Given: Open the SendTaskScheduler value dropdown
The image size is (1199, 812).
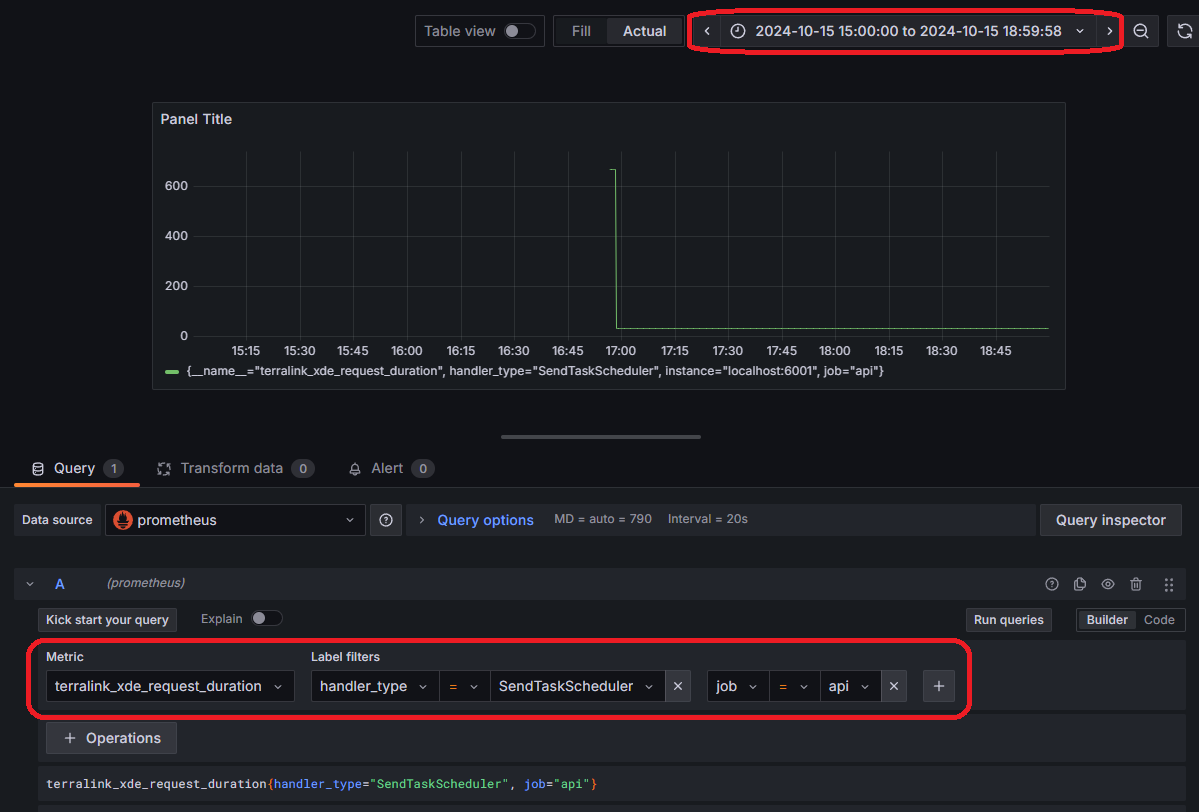Looking at the screenshot, I should click(x=577, y=686).
